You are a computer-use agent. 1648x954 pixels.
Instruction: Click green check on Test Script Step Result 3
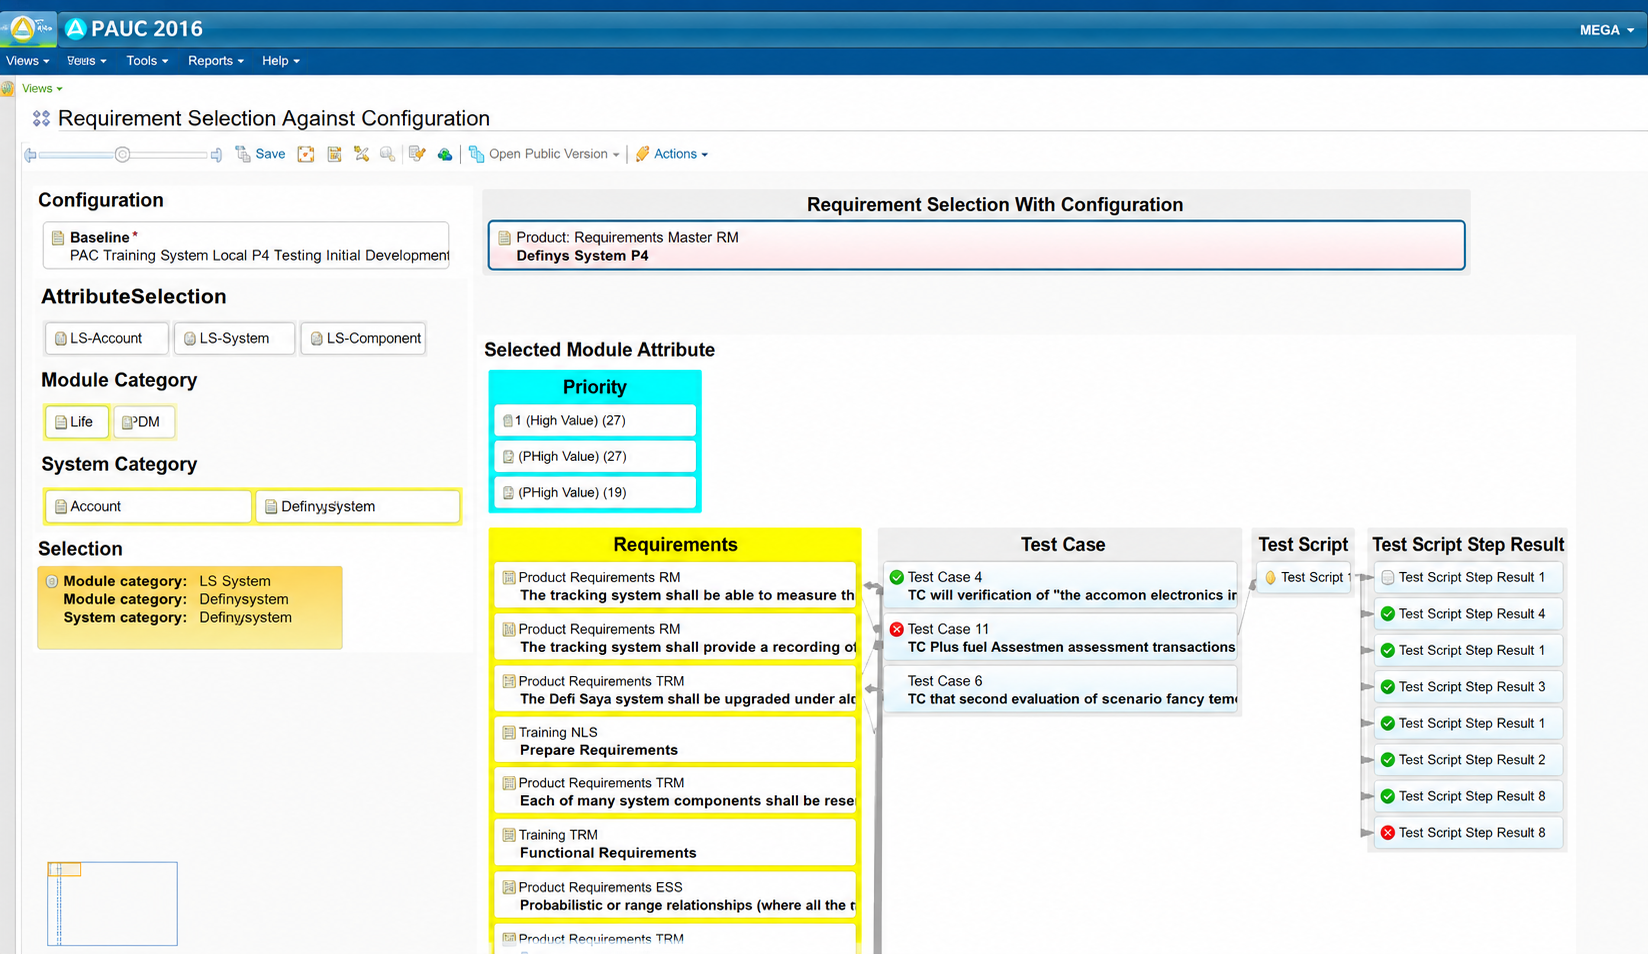[x=1388, y=687]
